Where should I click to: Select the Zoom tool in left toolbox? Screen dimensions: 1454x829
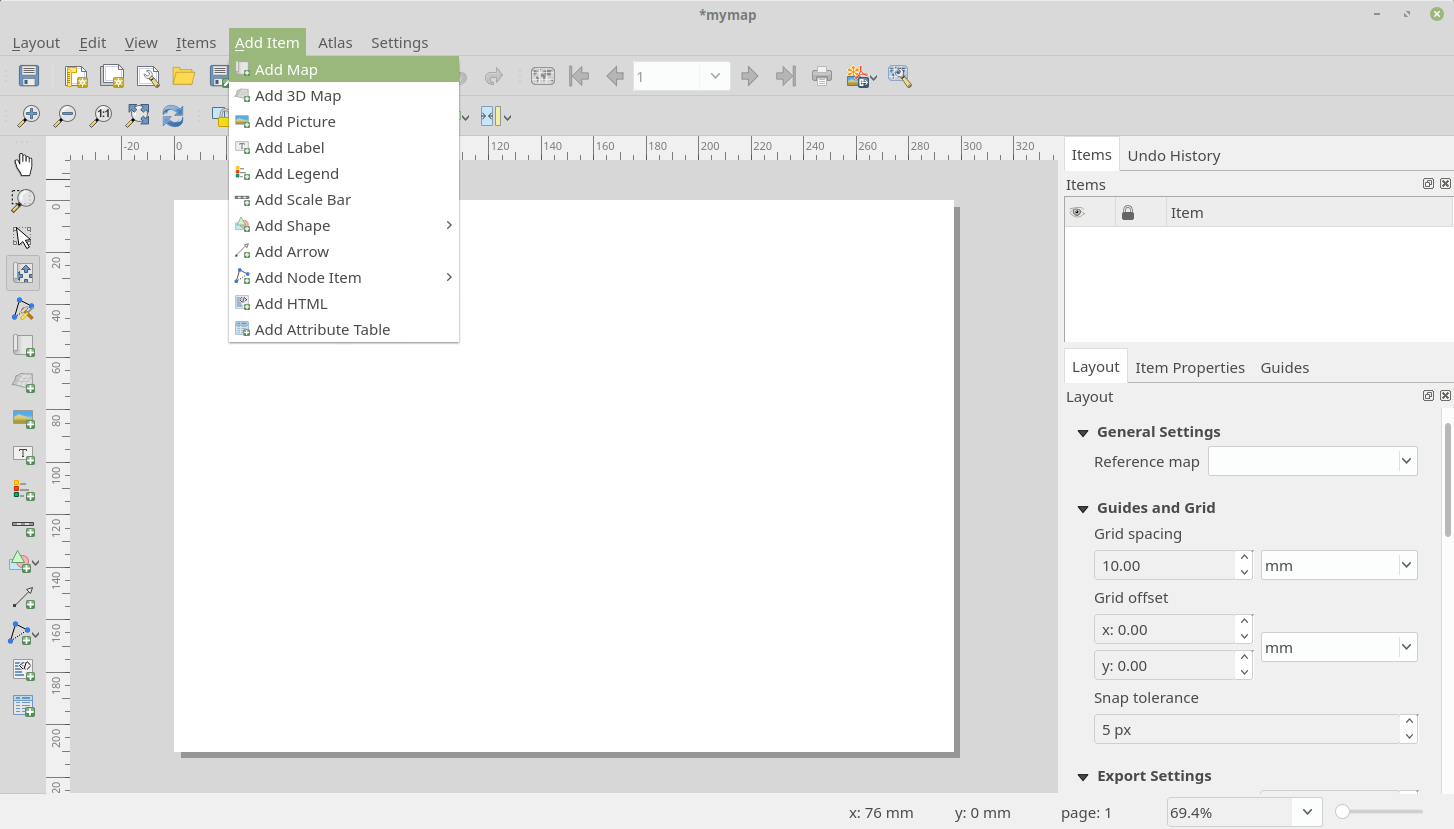tap(23, 200)
